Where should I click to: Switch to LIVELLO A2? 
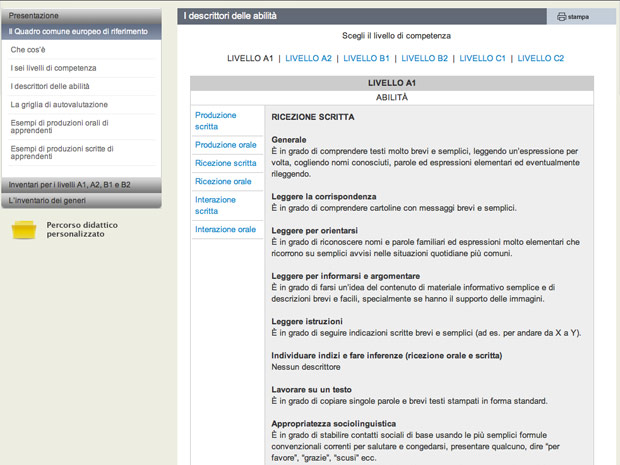308,58
